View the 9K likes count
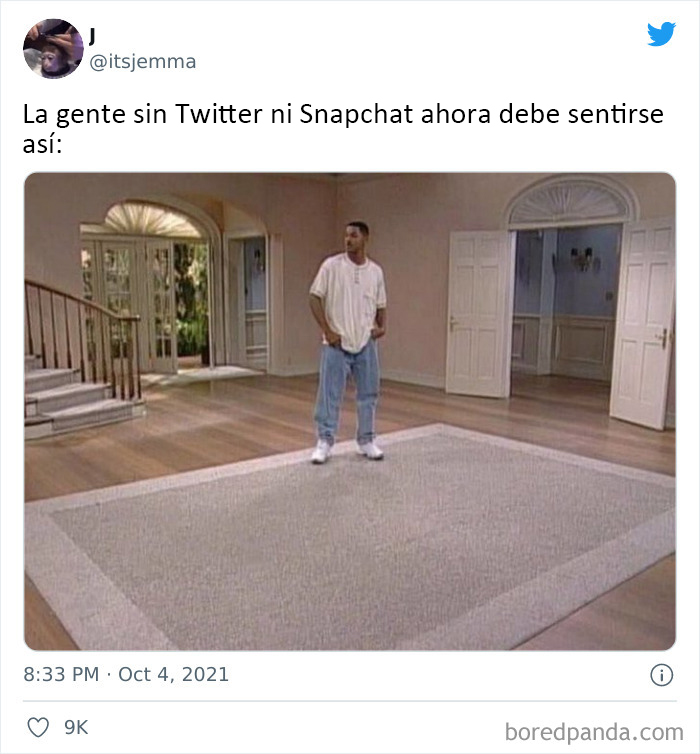The height and width of the screenshot is (754, 700). (76, 728)
